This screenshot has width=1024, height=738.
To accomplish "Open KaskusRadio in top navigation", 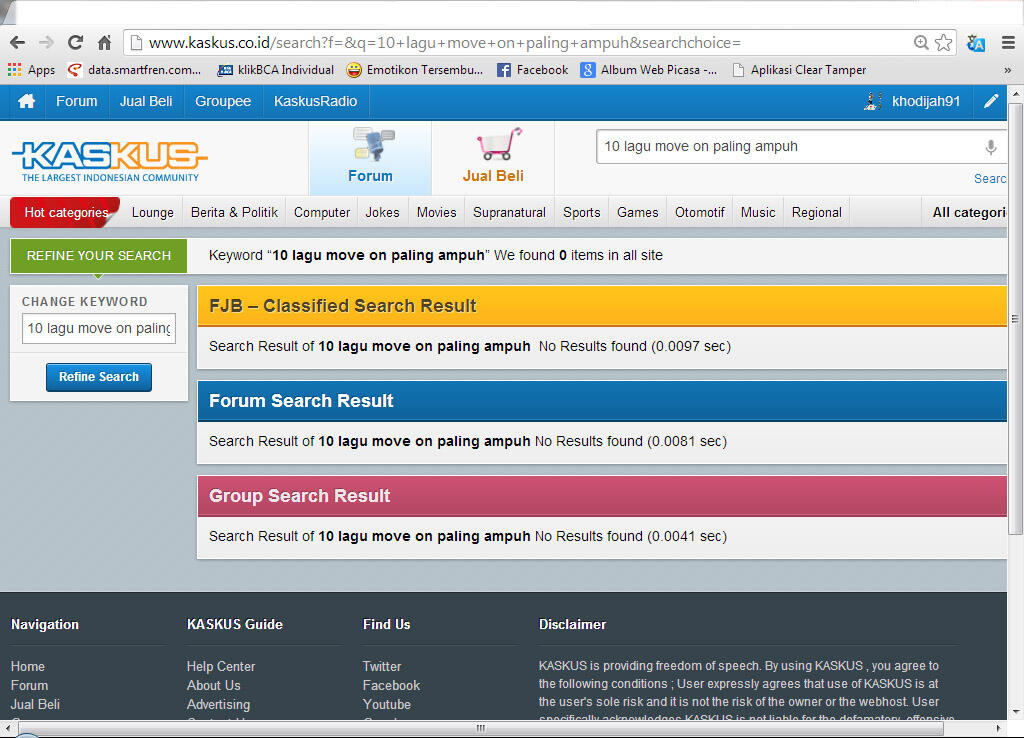I will click(315, 101).
